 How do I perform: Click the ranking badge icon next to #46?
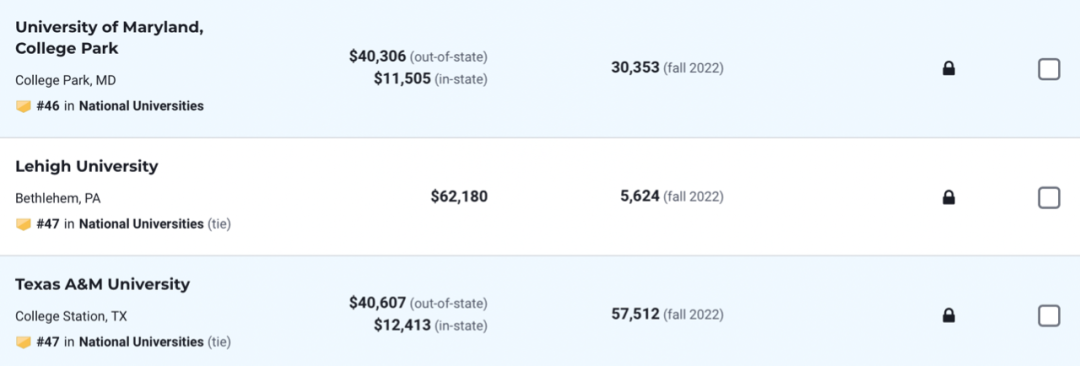(x=23, y=106)
